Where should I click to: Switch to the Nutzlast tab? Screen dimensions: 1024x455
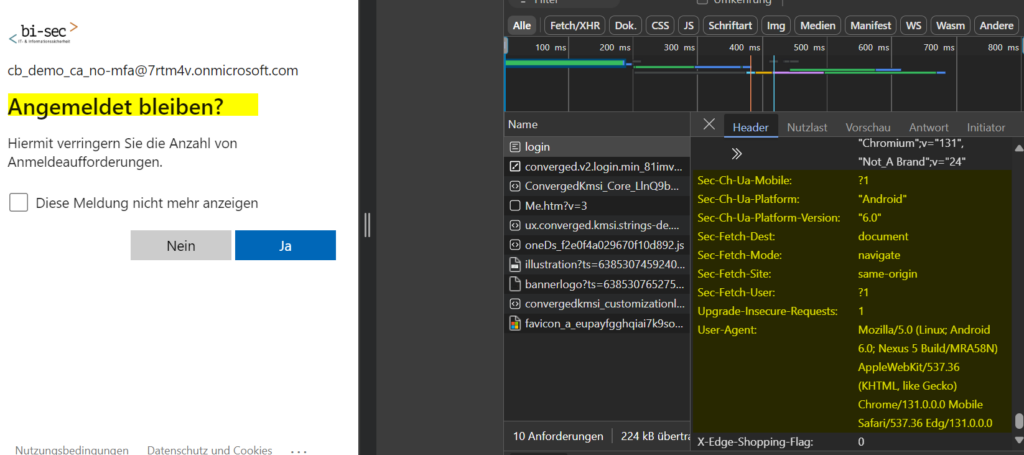(806, 127)
